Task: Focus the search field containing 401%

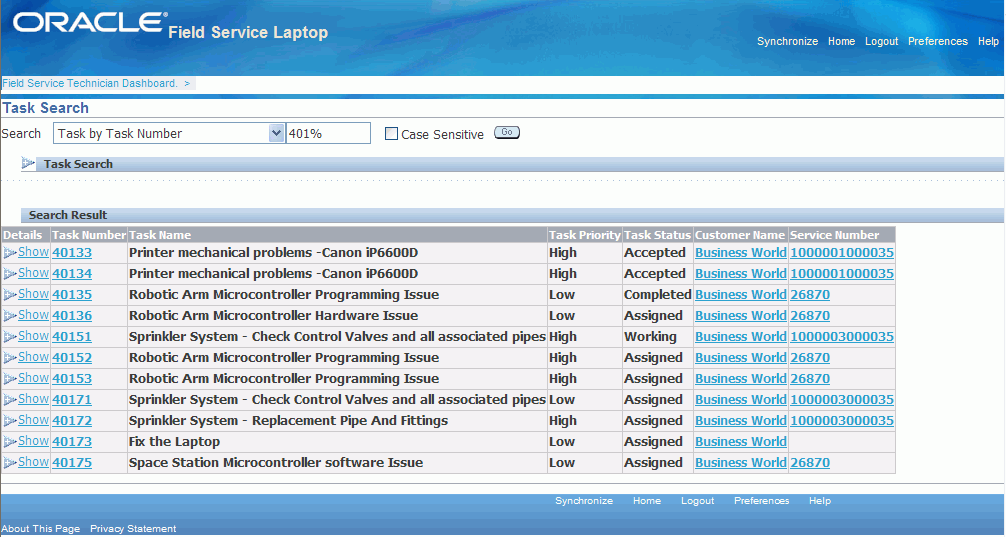Action: [x=328, y=133]
